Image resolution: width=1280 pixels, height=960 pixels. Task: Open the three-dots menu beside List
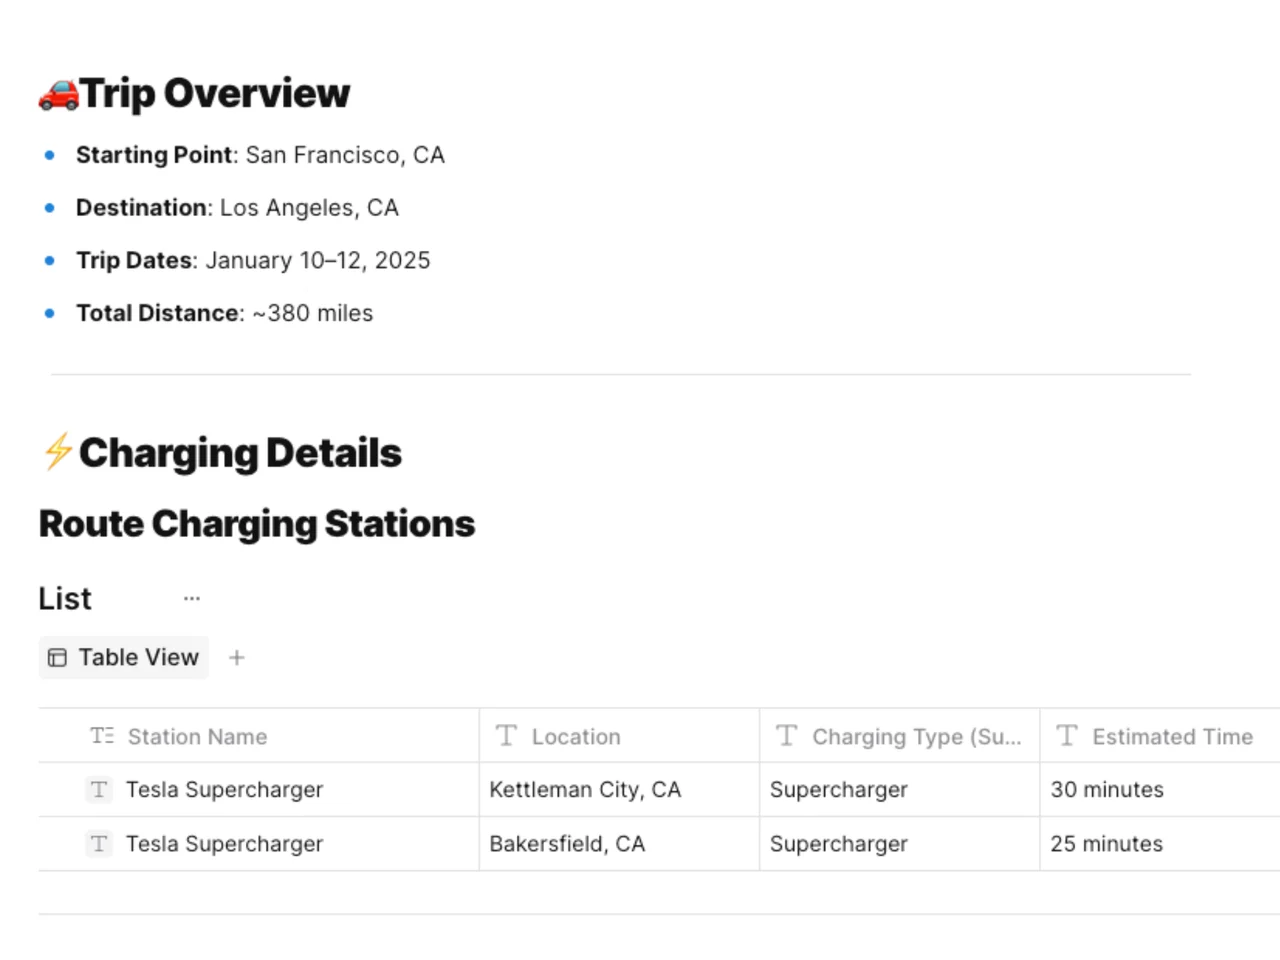pyautogui.click(x=192, y=598)
